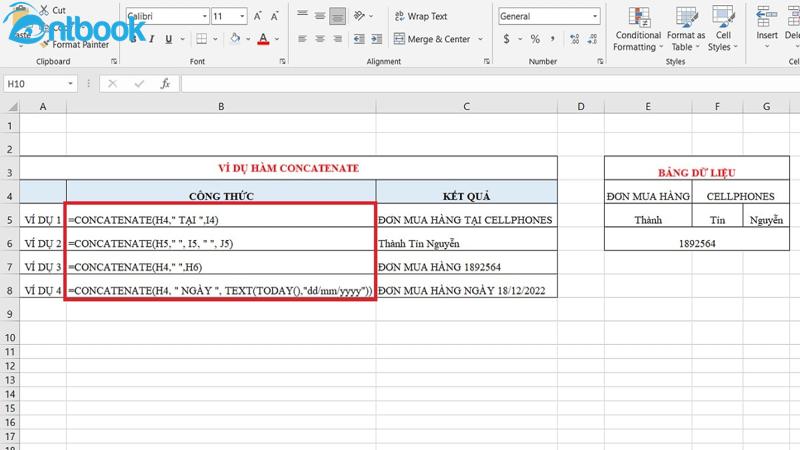Viewport: 800px width, 450px height.
Task: Apply Comma Style format
Action: point(553,39)
